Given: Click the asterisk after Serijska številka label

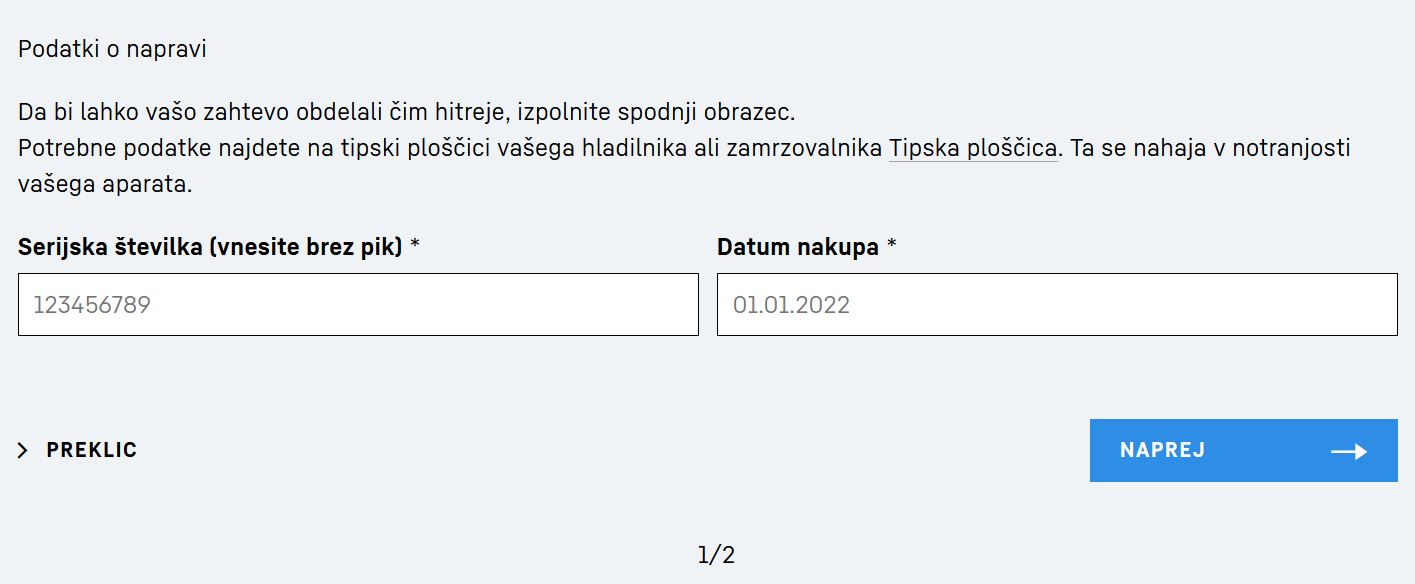Looking at the screenshot, I should point(415,246).
